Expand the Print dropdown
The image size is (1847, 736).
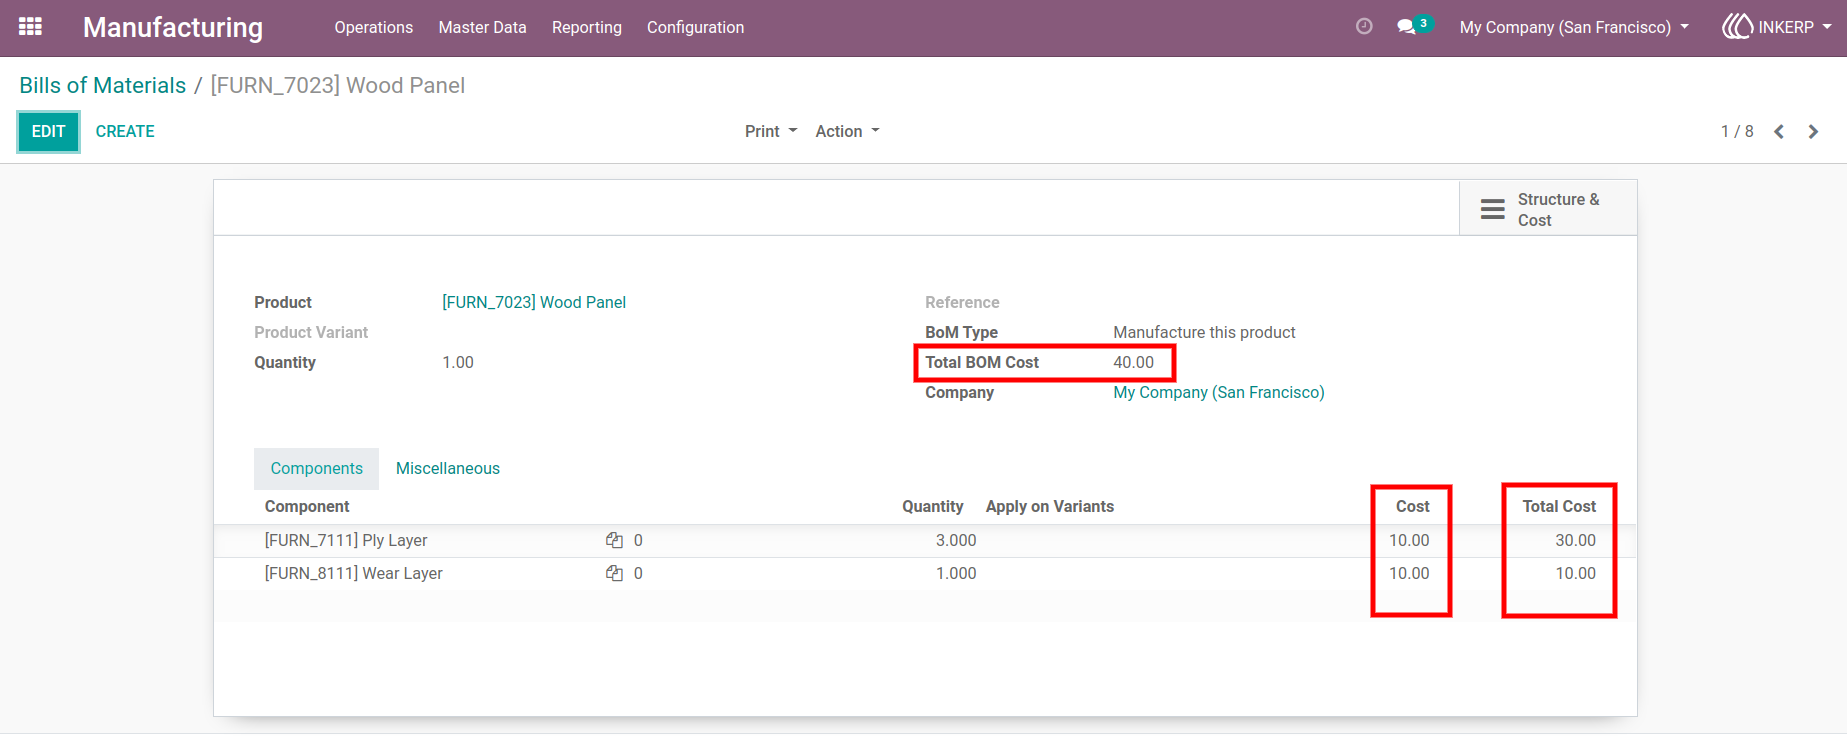771,131
